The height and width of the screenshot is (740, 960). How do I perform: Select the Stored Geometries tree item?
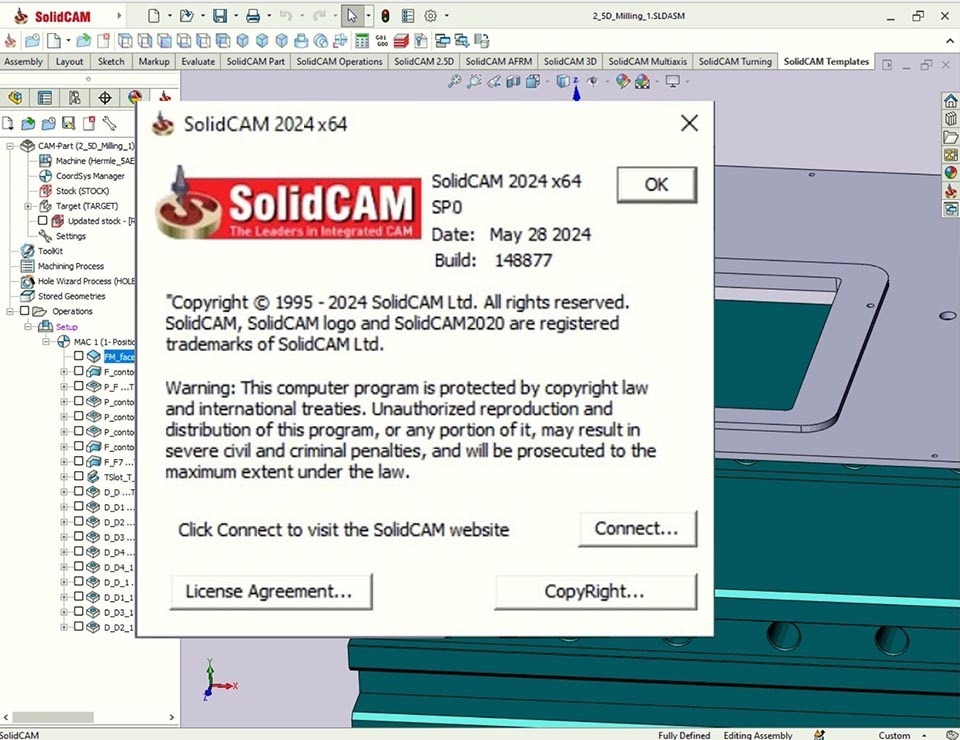[63, 296]
